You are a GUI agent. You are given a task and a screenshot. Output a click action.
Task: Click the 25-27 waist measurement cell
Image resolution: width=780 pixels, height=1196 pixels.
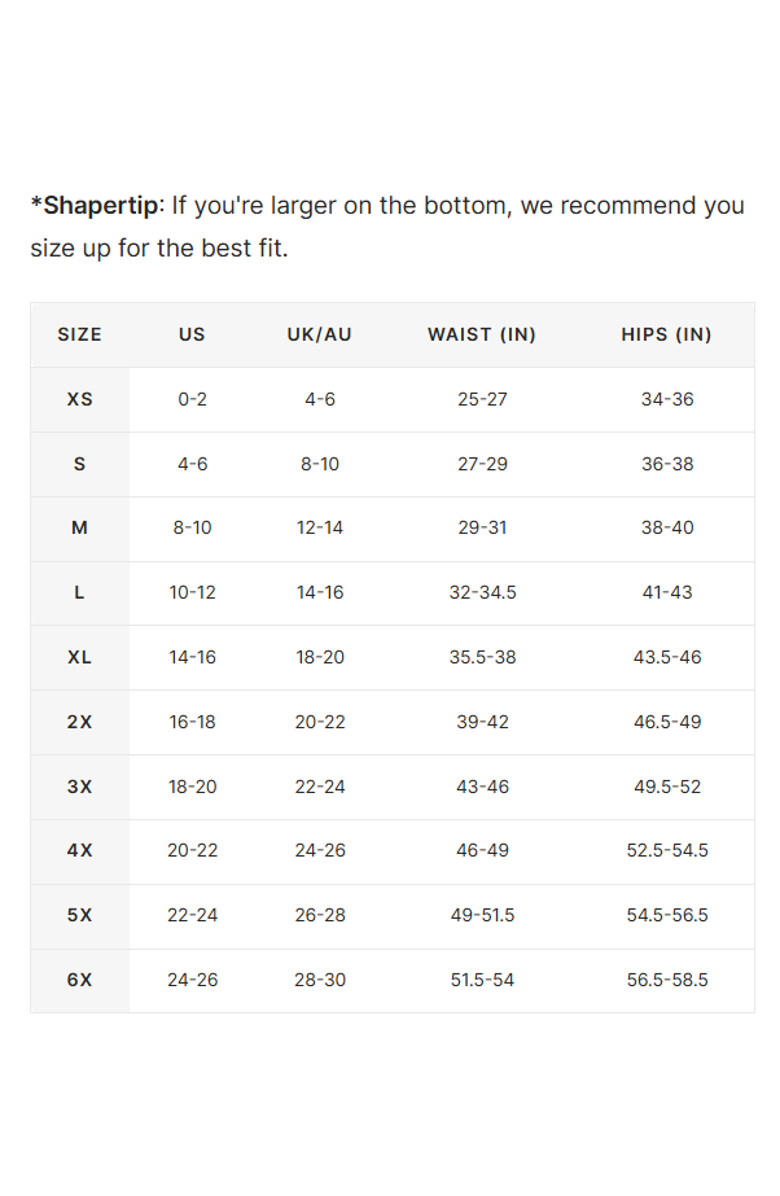(x=482, y=399)
